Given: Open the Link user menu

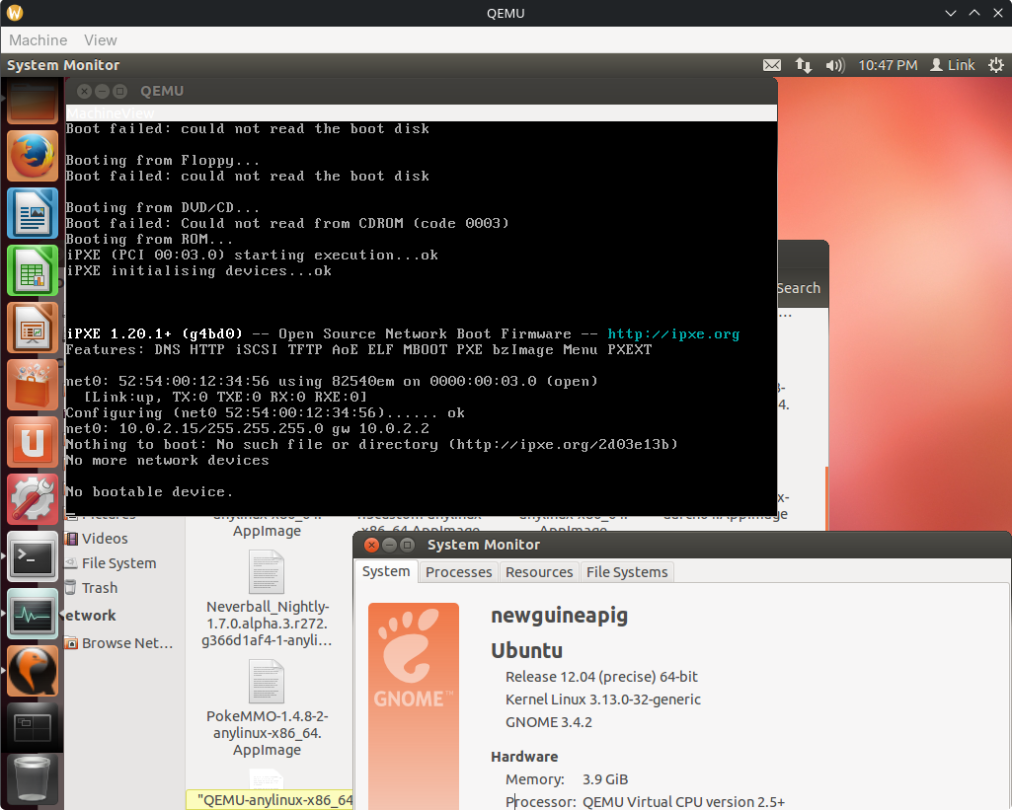Looking at the screenshot, I should coord(953,65).
